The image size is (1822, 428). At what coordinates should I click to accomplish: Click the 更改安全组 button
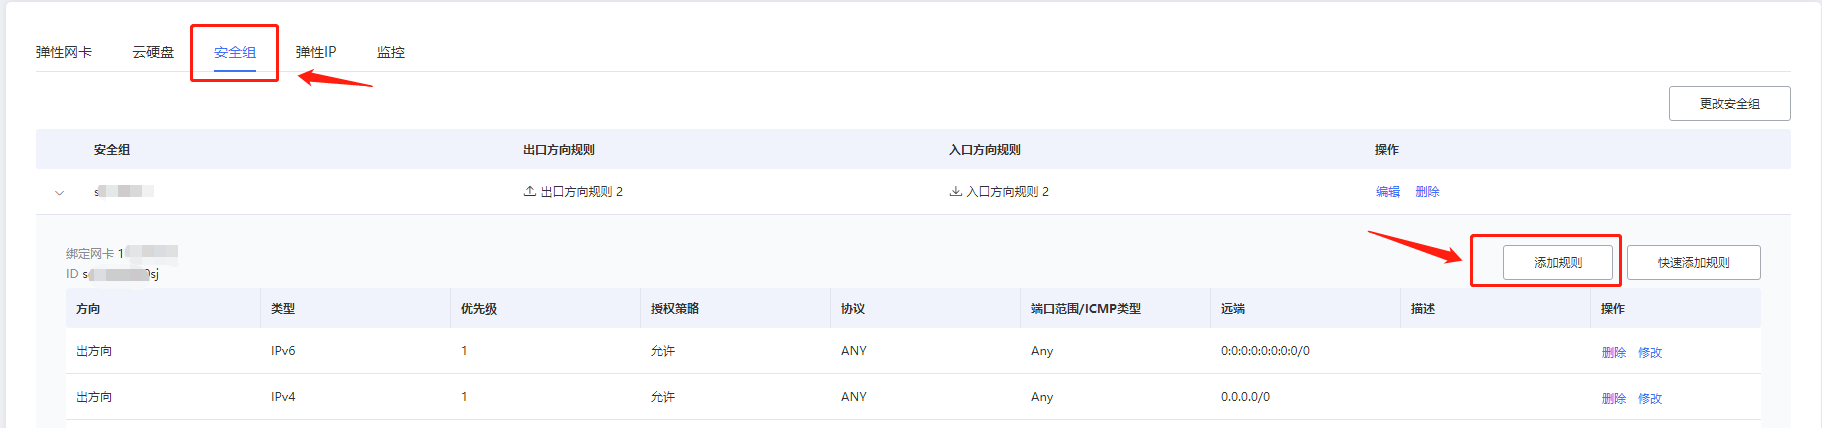pos(1729,103)
